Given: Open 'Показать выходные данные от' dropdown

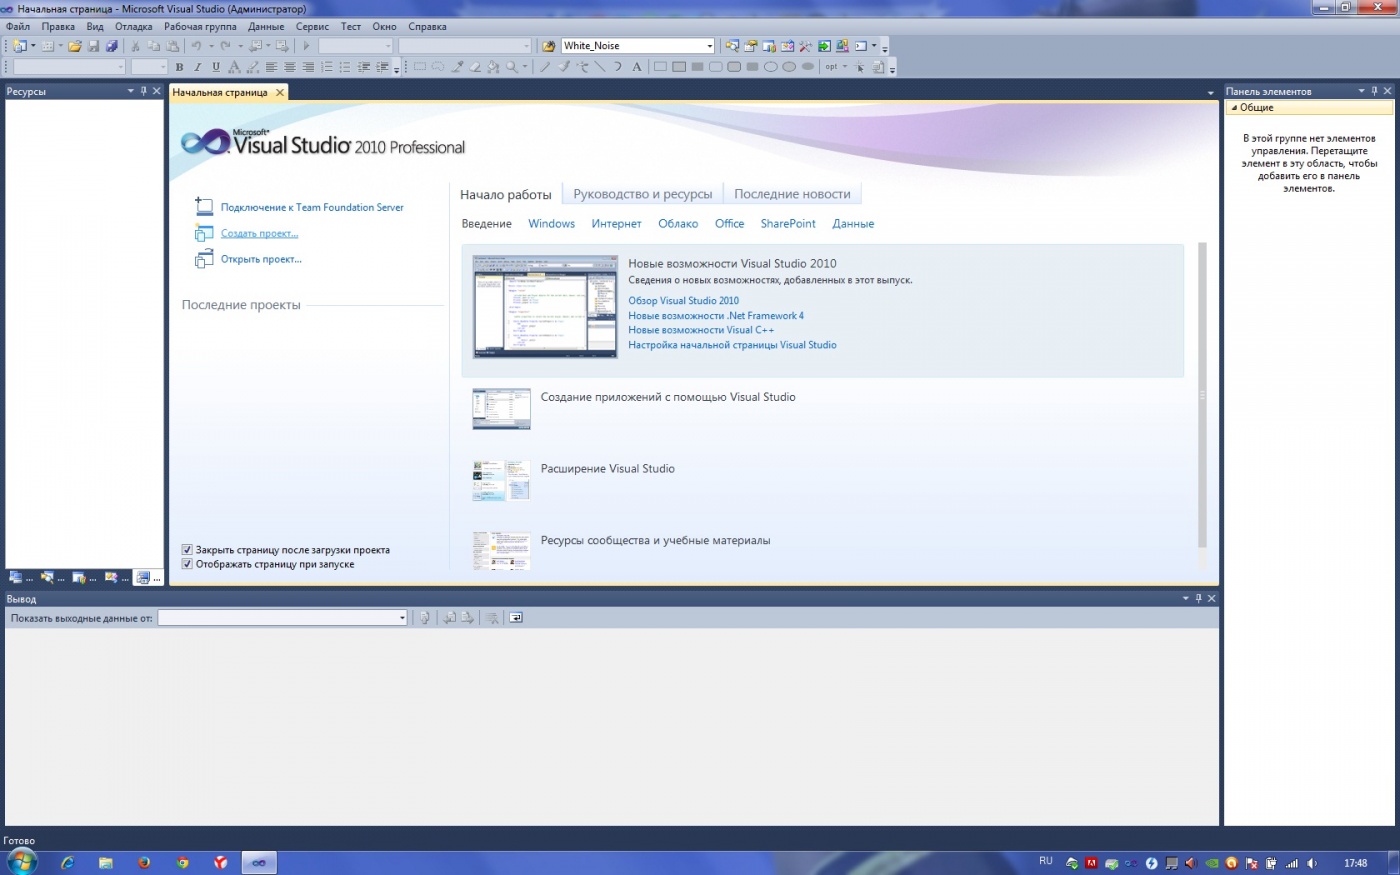Looking at the screenshot, I should click(x=402, y=618).
